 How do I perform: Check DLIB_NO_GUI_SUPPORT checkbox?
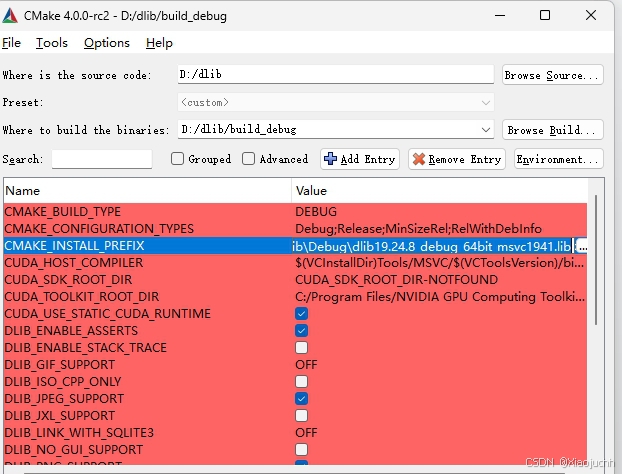point(301,450)
